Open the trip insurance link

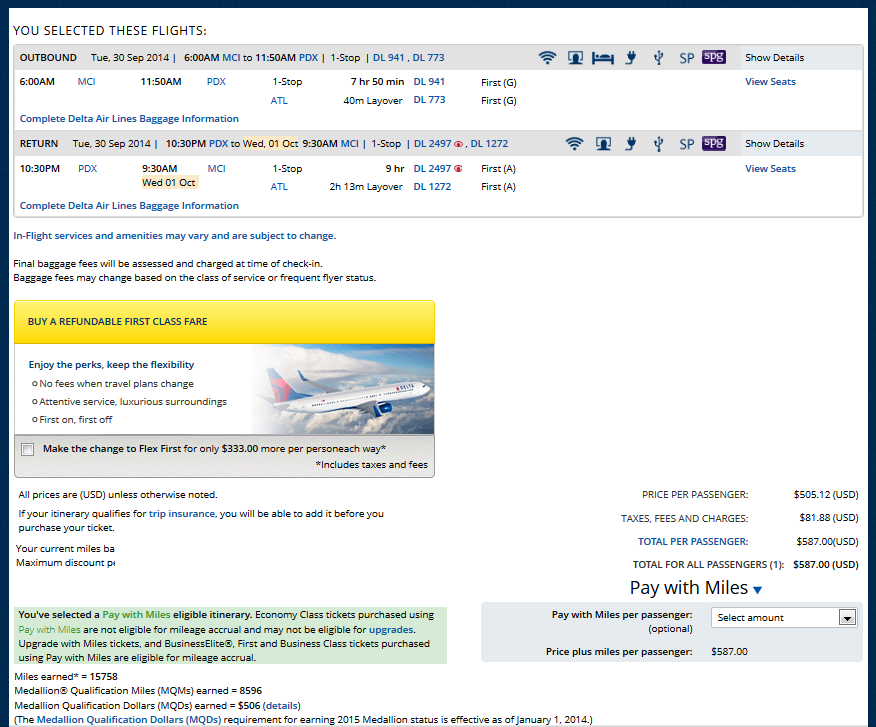pos(182,514)
